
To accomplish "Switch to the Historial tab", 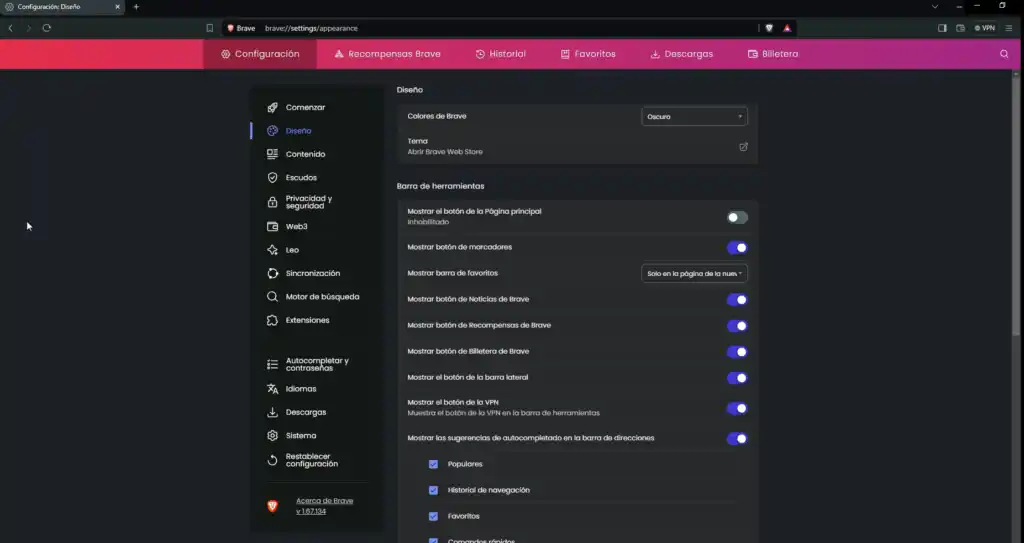I will click(x=500, y=54).
